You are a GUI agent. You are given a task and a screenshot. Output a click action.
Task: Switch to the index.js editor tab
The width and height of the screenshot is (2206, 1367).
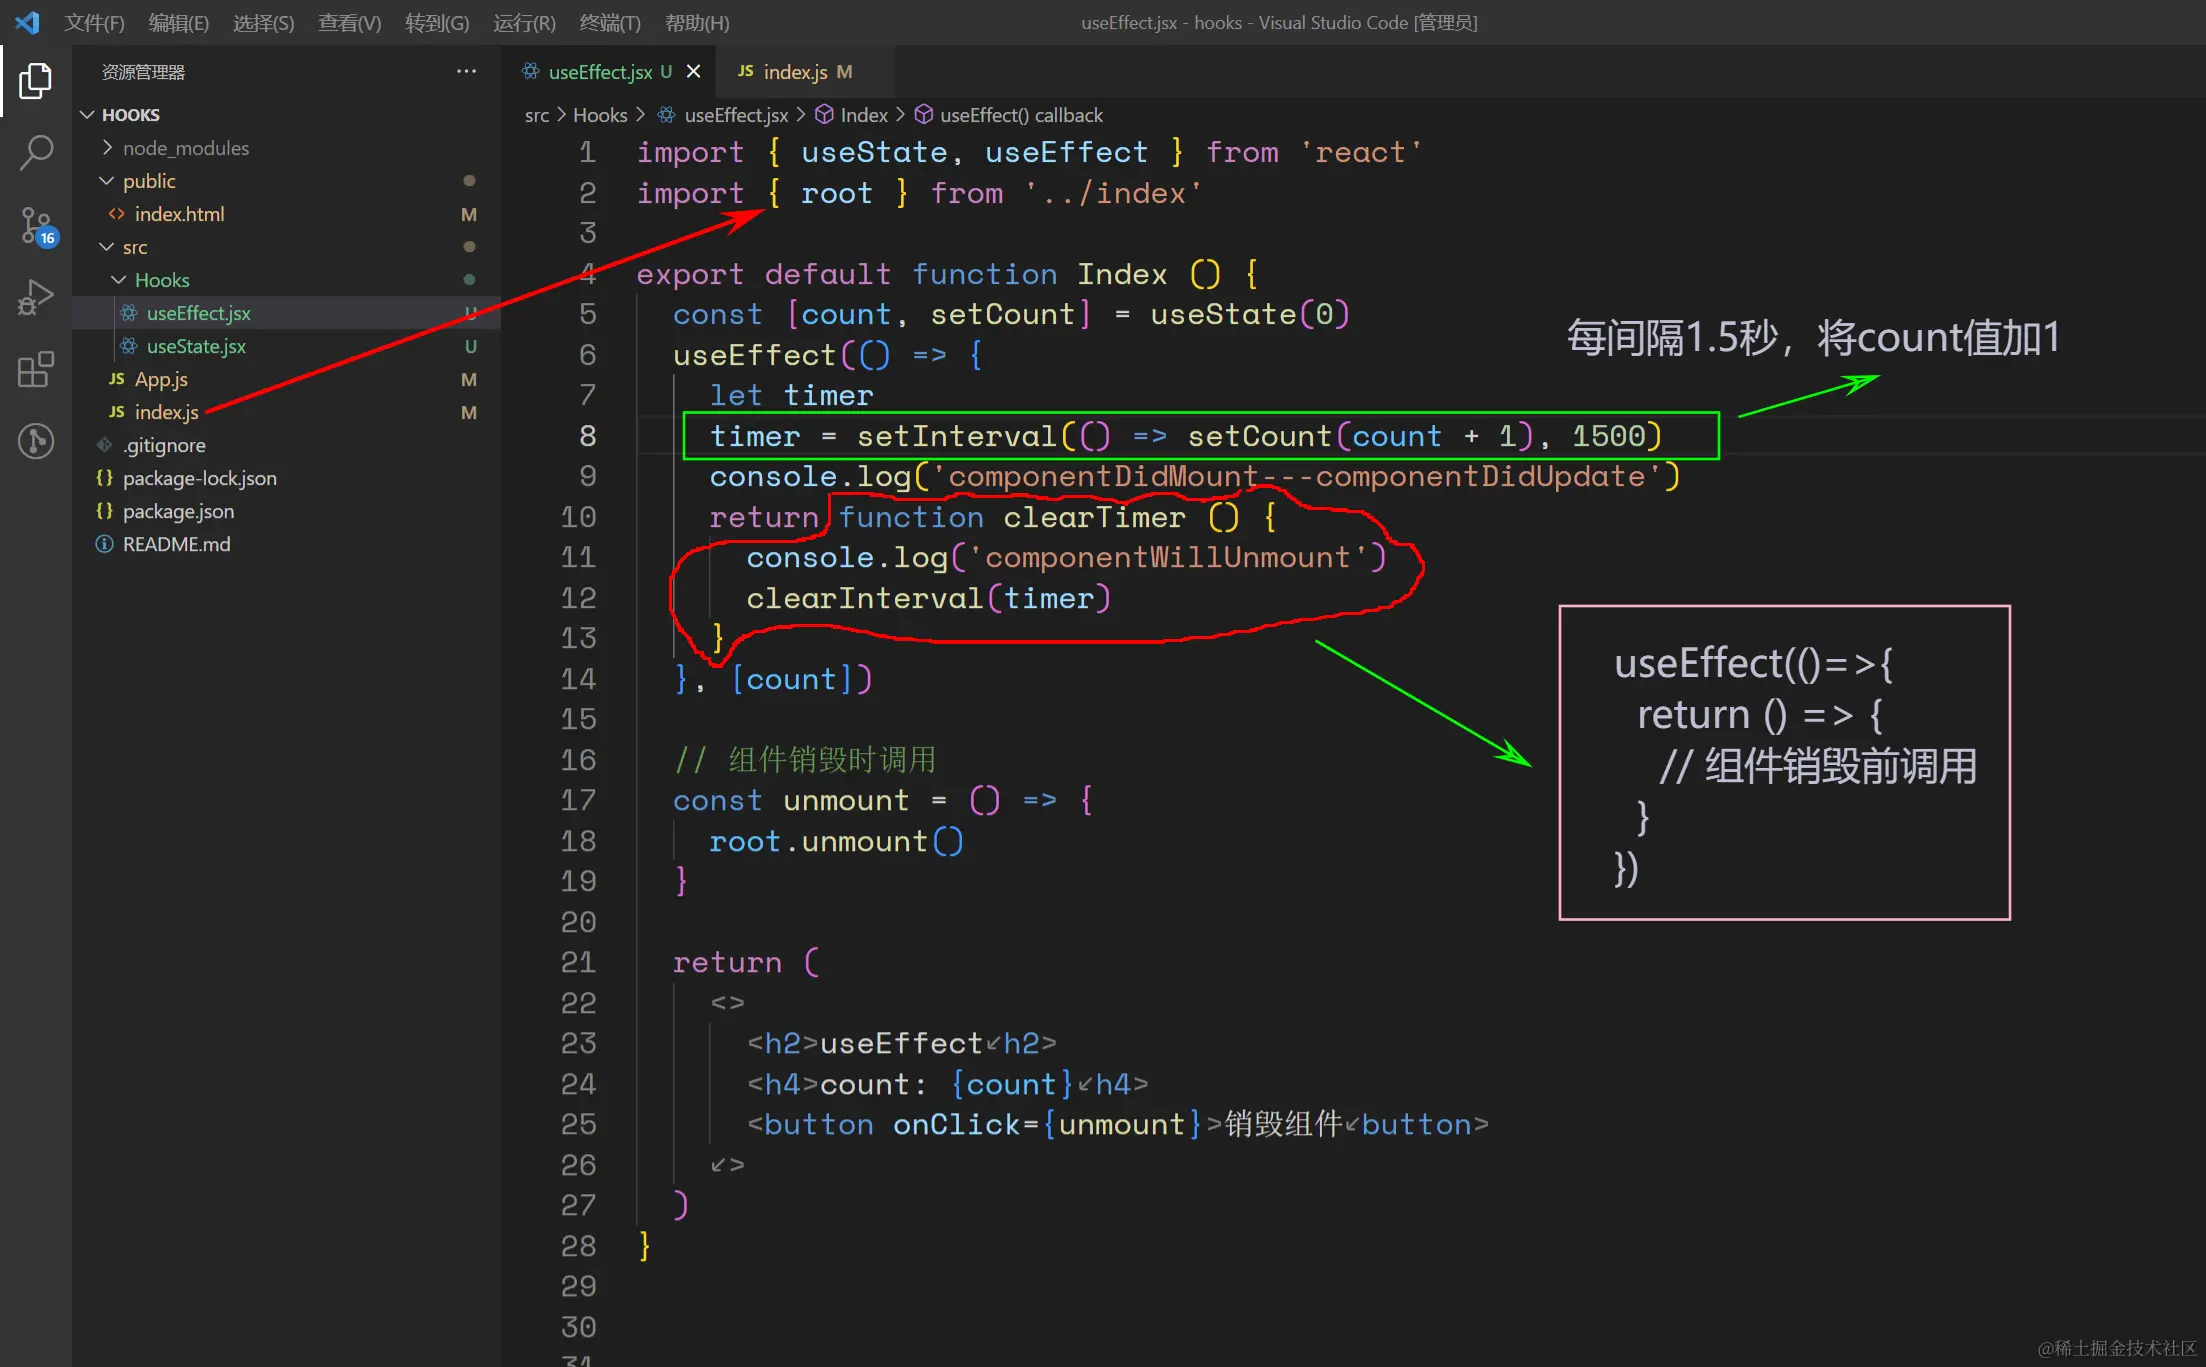[x=795, y=72]
